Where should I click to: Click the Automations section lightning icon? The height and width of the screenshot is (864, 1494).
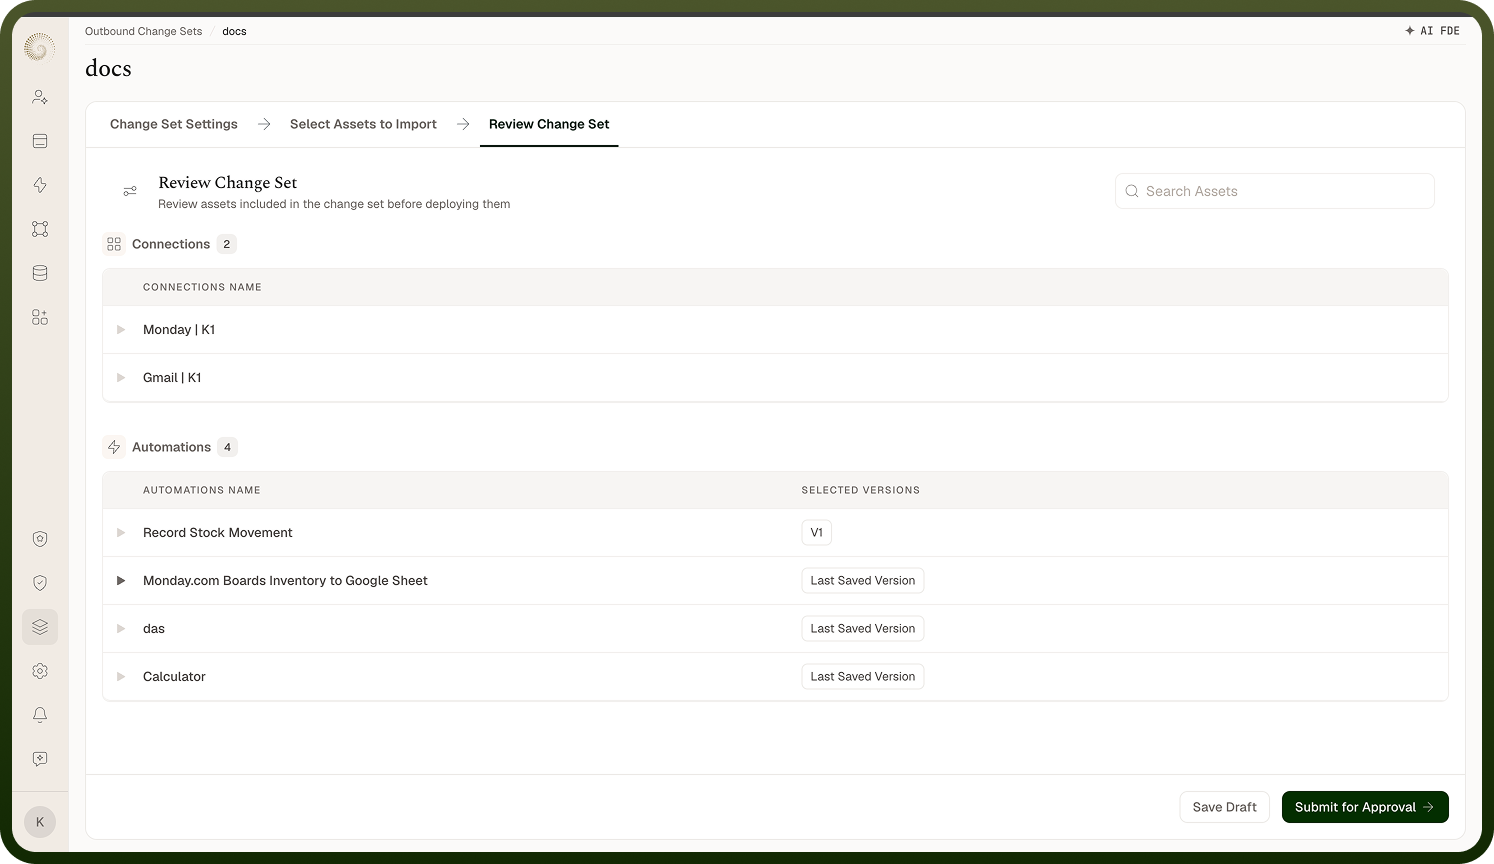click(114, 447)
